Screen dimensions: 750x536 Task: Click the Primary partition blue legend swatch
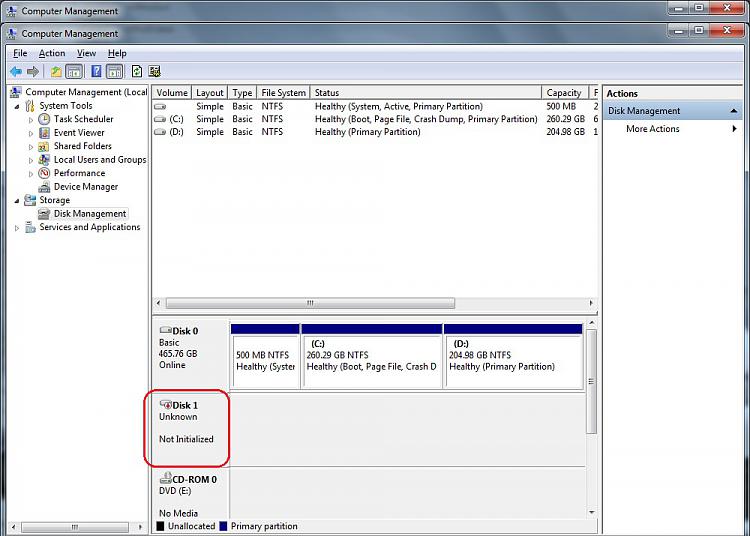click(x=223, y=526)
